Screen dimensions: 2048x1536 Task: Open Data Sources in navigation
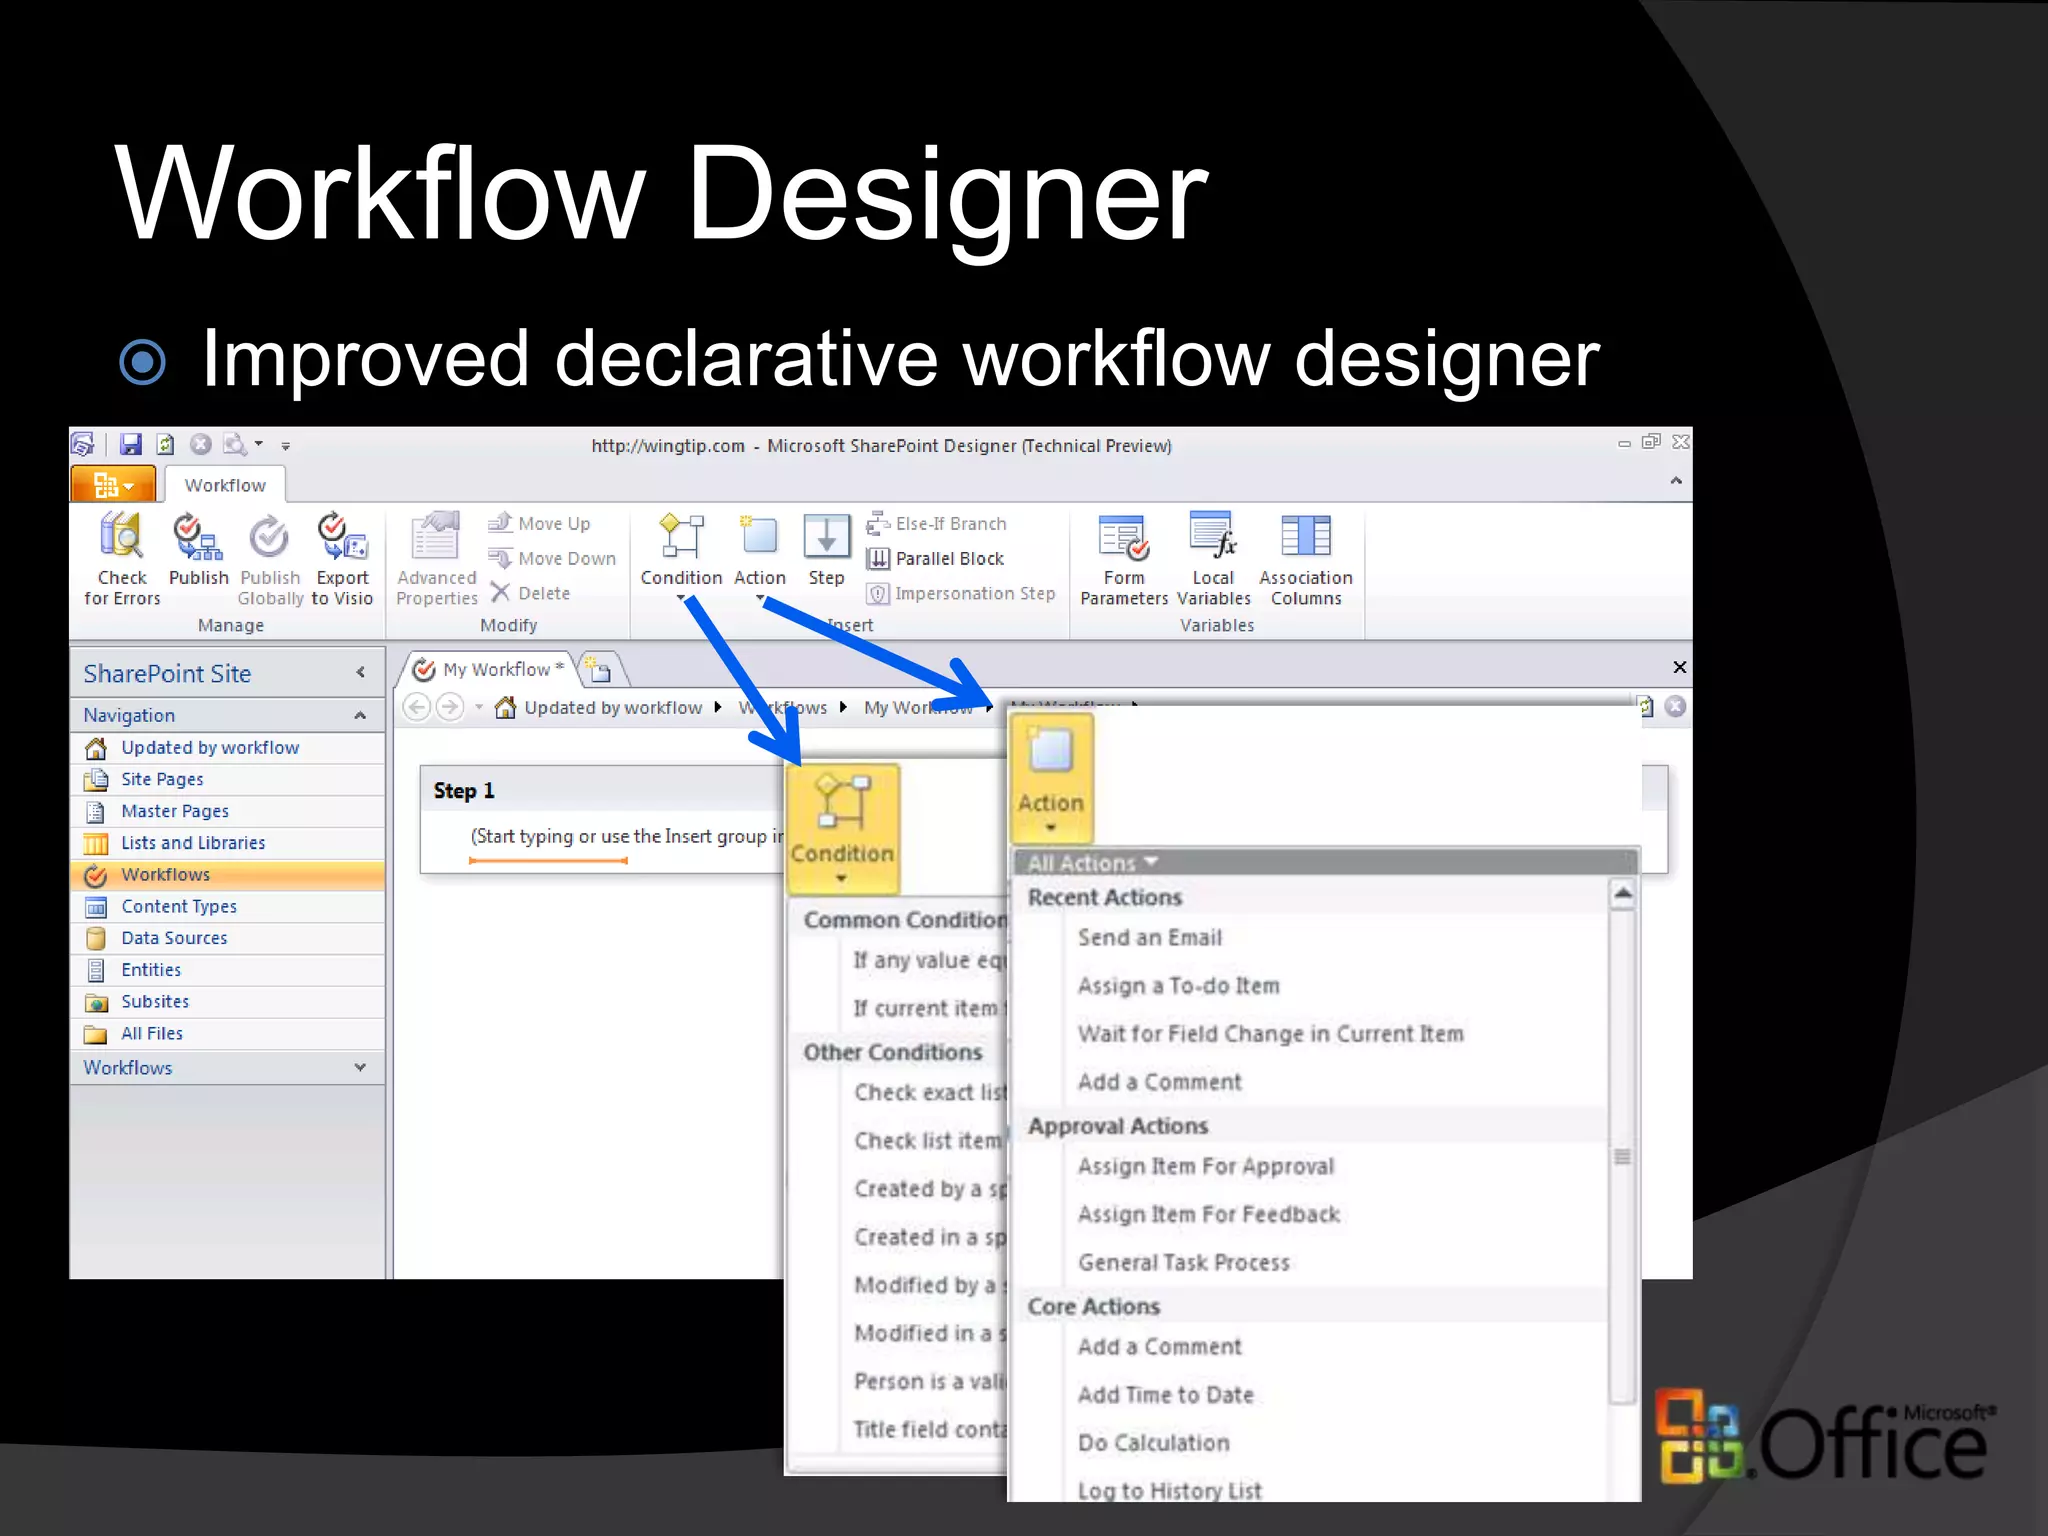227,938
